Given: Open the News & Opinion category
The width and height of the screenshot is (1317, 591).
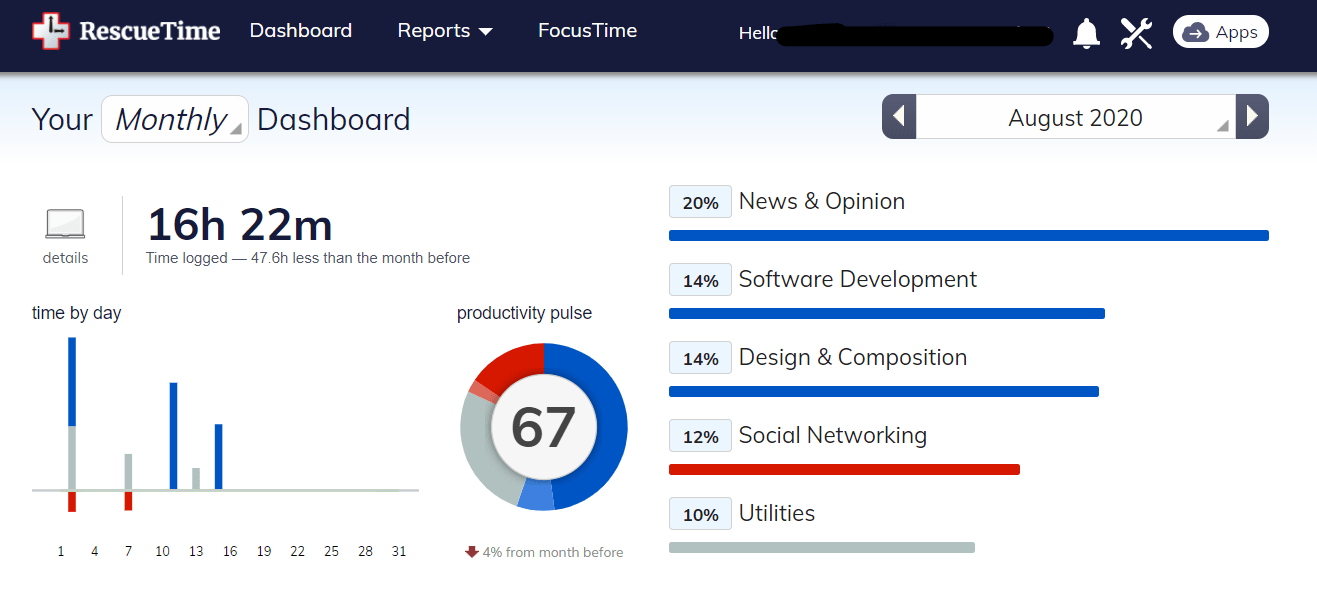Looking at the screenshot, I should coord(822,201).
